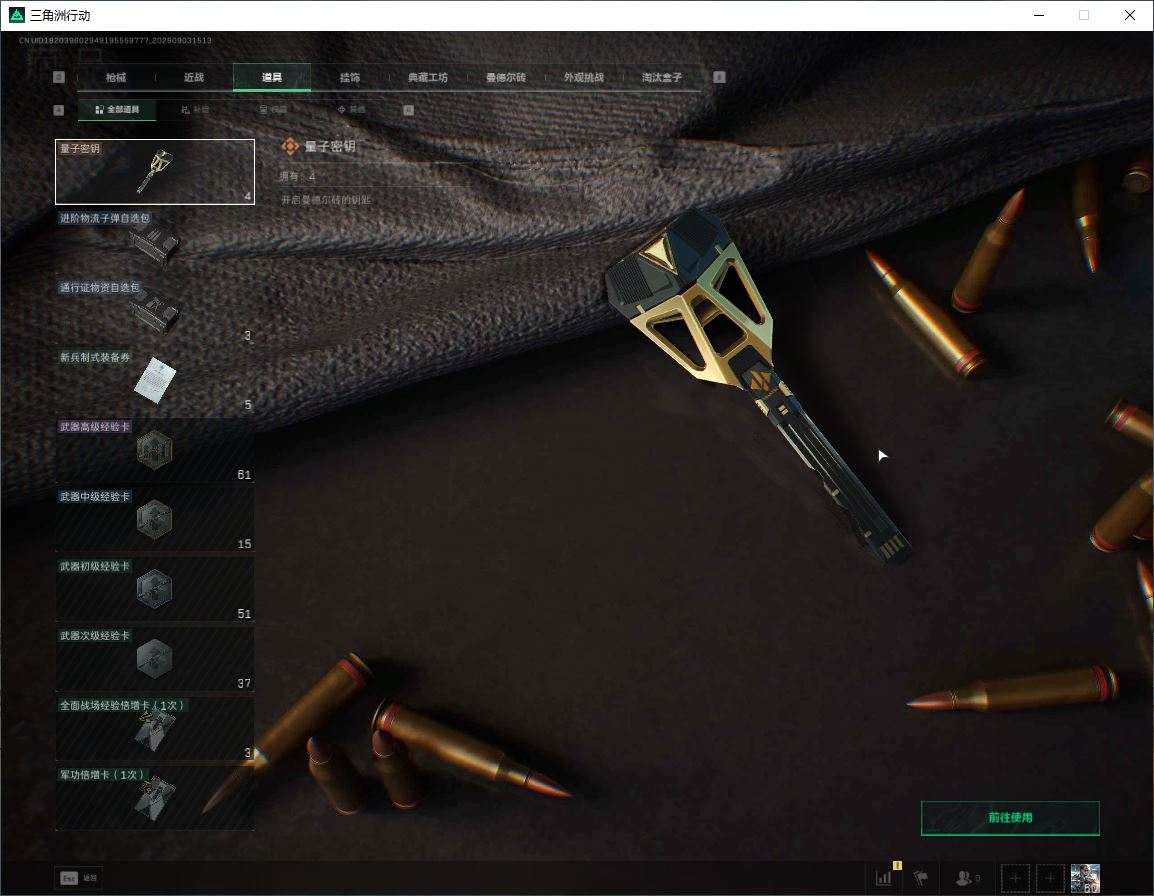Screen dimensions: 1154x896
Task: Switch to the 挂饰 tab
Action: pos(350,77)
